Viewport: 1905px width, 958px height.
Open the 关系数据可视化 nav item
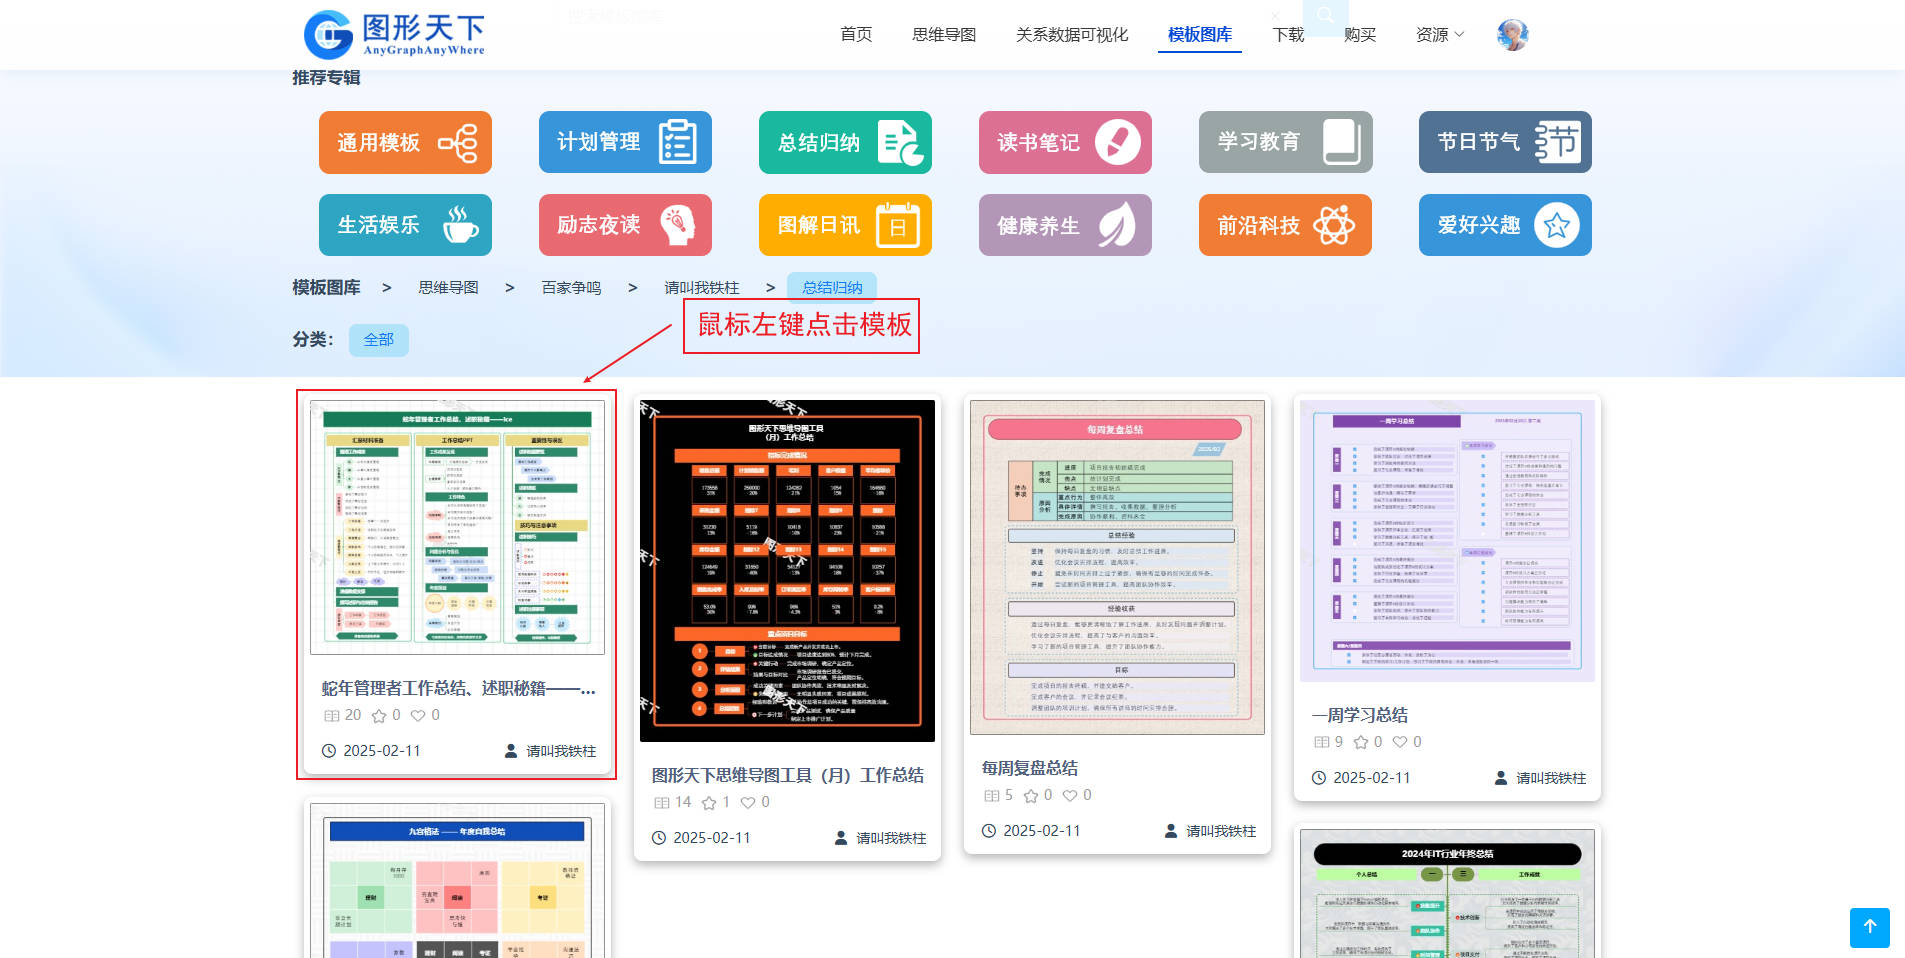tap(1071, 35)
